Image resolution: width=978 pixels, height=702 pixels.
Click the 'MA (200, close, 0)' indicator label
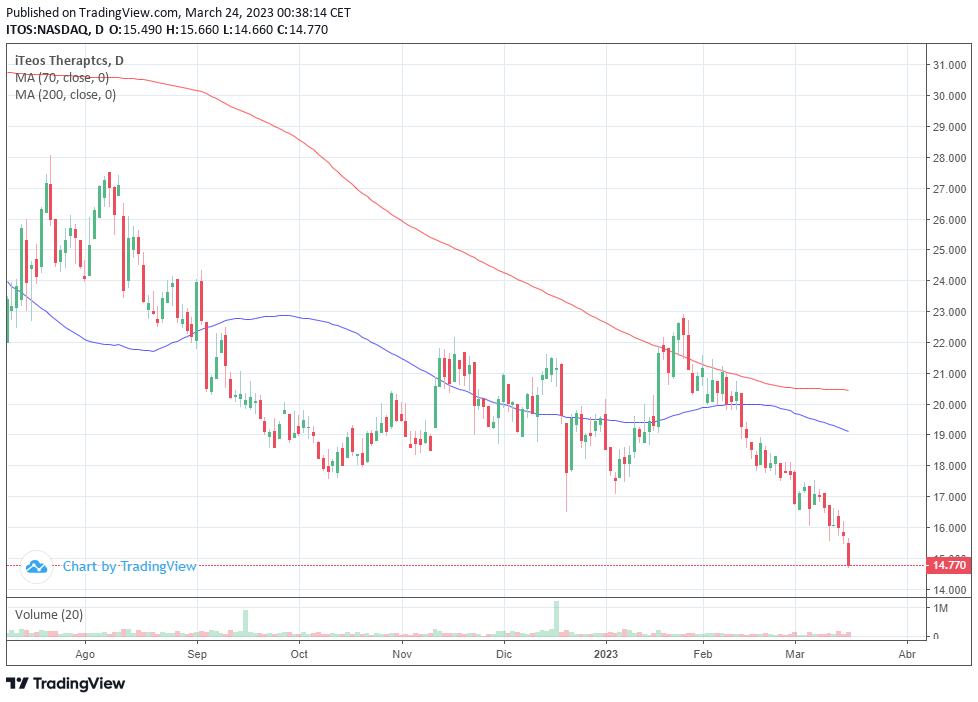point(65,94)
